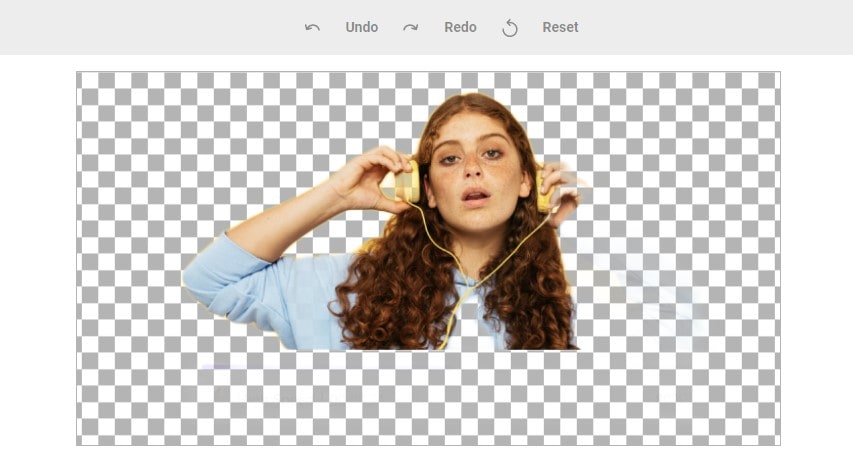The image size is (853, 459).
Task: Click the undo arrow icon
Action: click(312, 27)
